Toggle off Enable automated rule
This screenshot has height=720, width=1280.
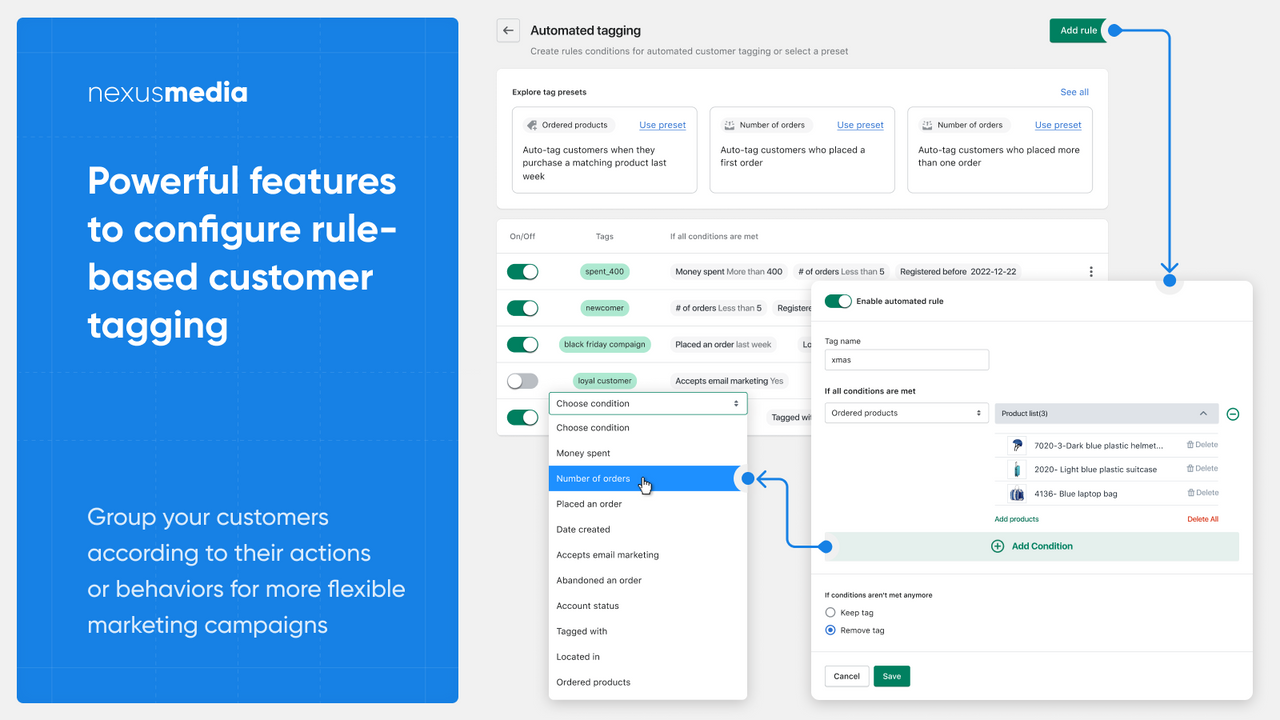pos(838,300)
